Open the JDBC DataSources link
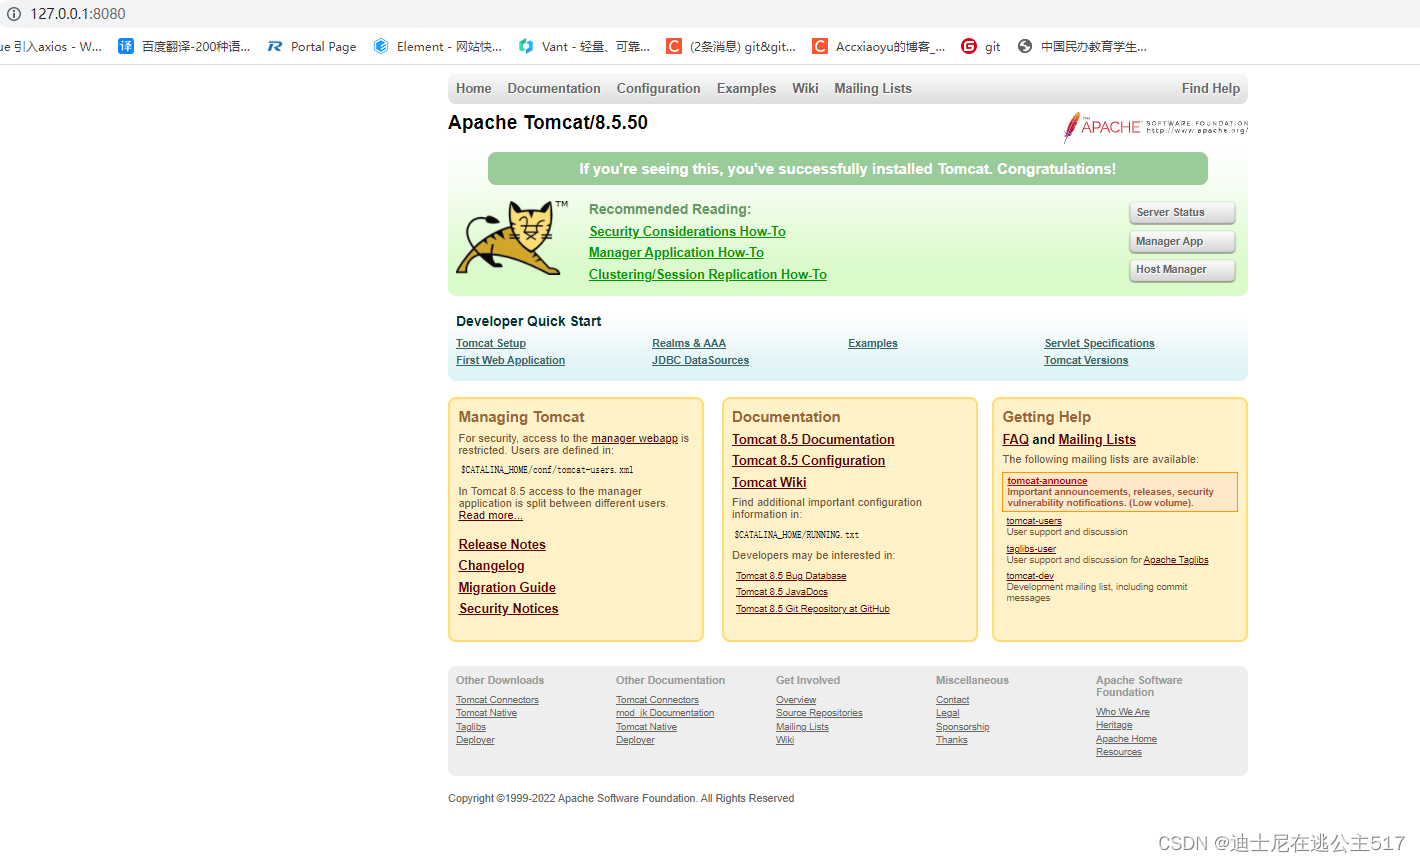This screenshot has height=862, width=1420. [x=700, y=360]
